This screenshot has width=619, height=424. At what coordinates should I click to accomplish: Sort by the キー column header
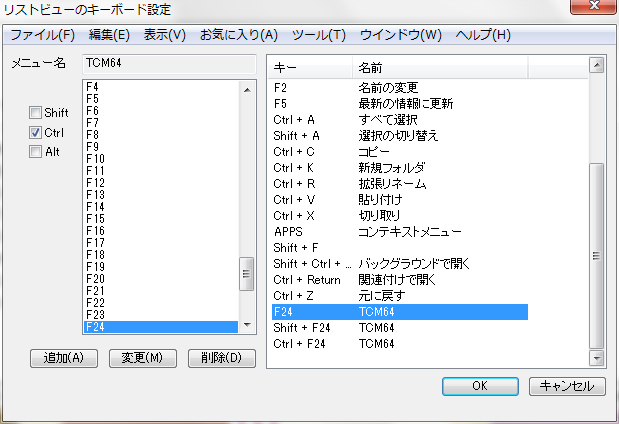(310, 68)
